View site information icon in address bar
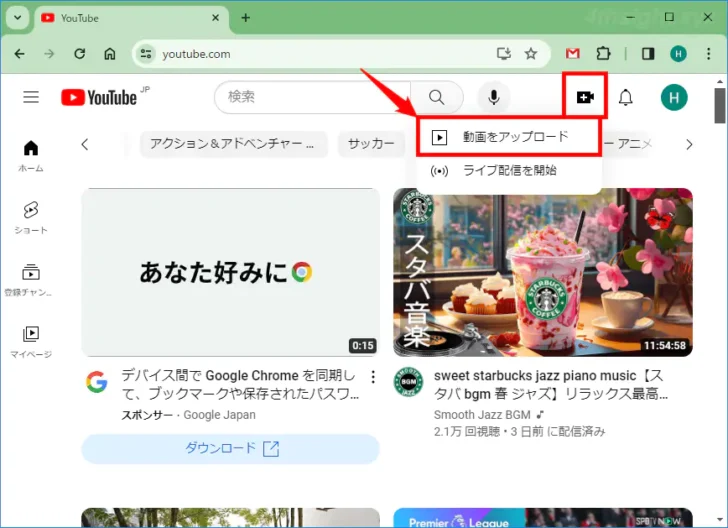 pos(146,54)
